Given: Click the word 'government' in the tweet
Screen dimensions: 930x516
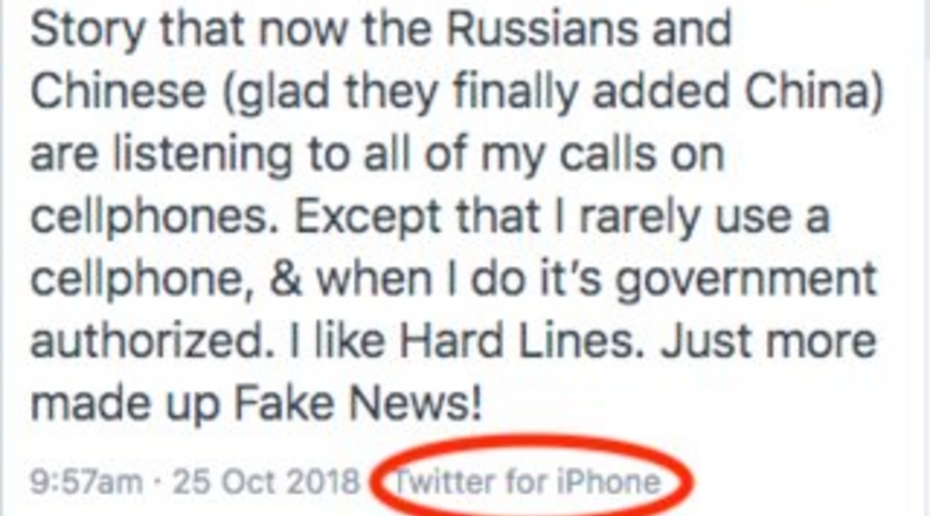Looking at the screenshot, I should (x=745, y=281).
